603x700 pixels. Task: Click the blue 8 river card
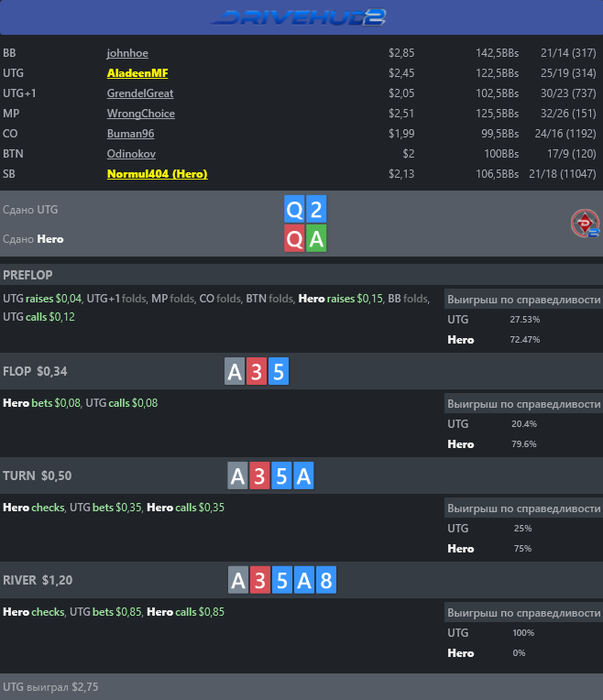(326, 580)
